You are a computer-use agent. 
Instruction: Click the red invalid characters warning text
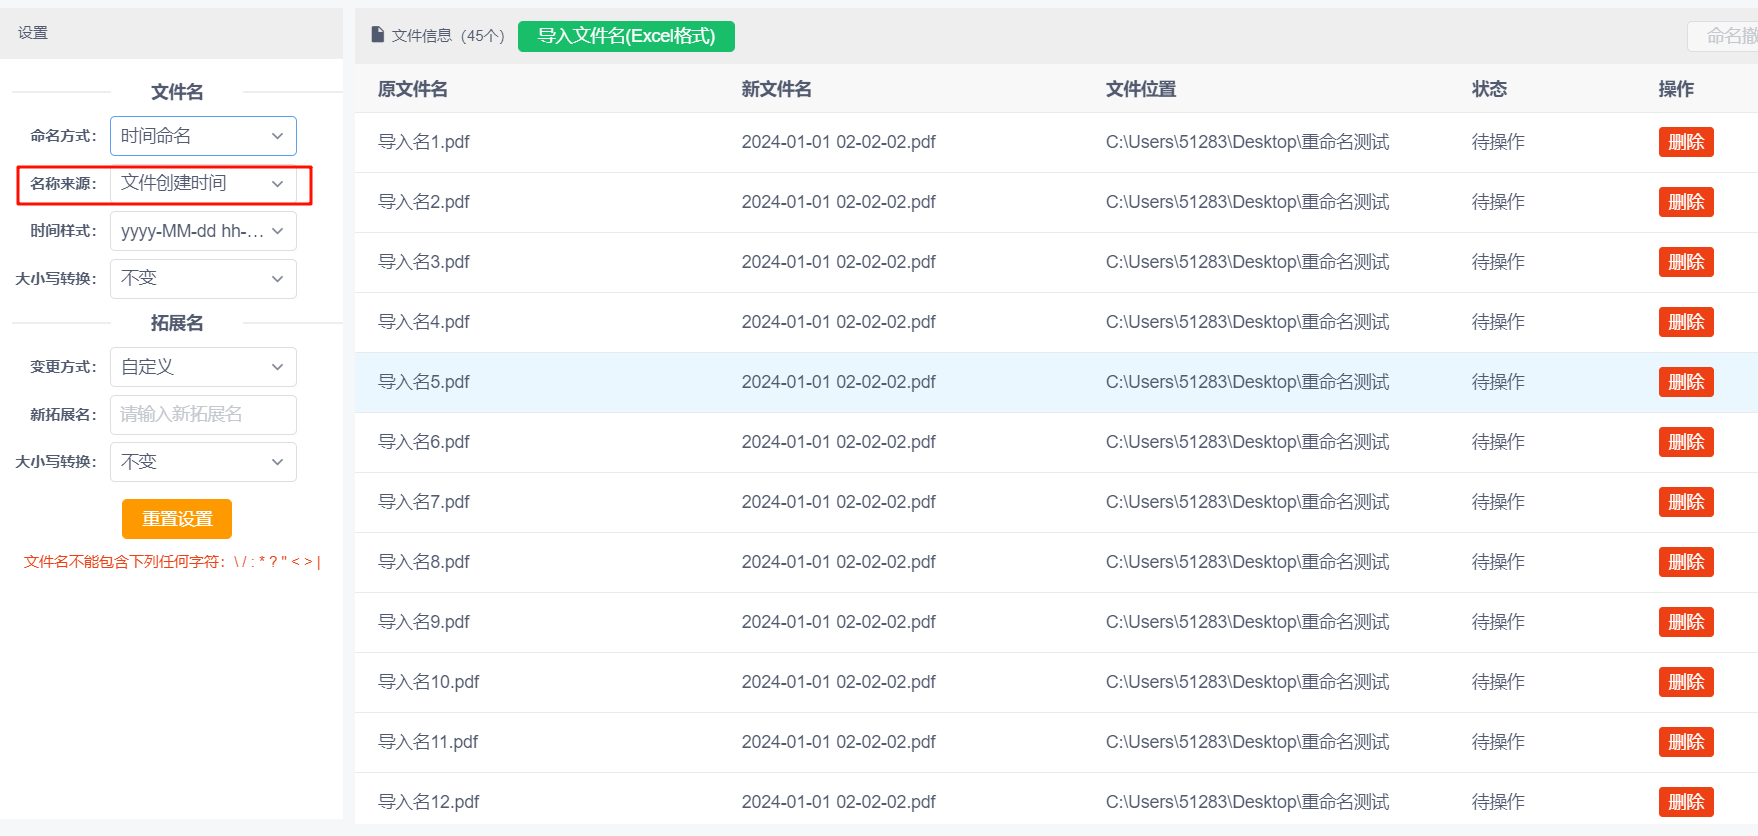click(172, 562)
